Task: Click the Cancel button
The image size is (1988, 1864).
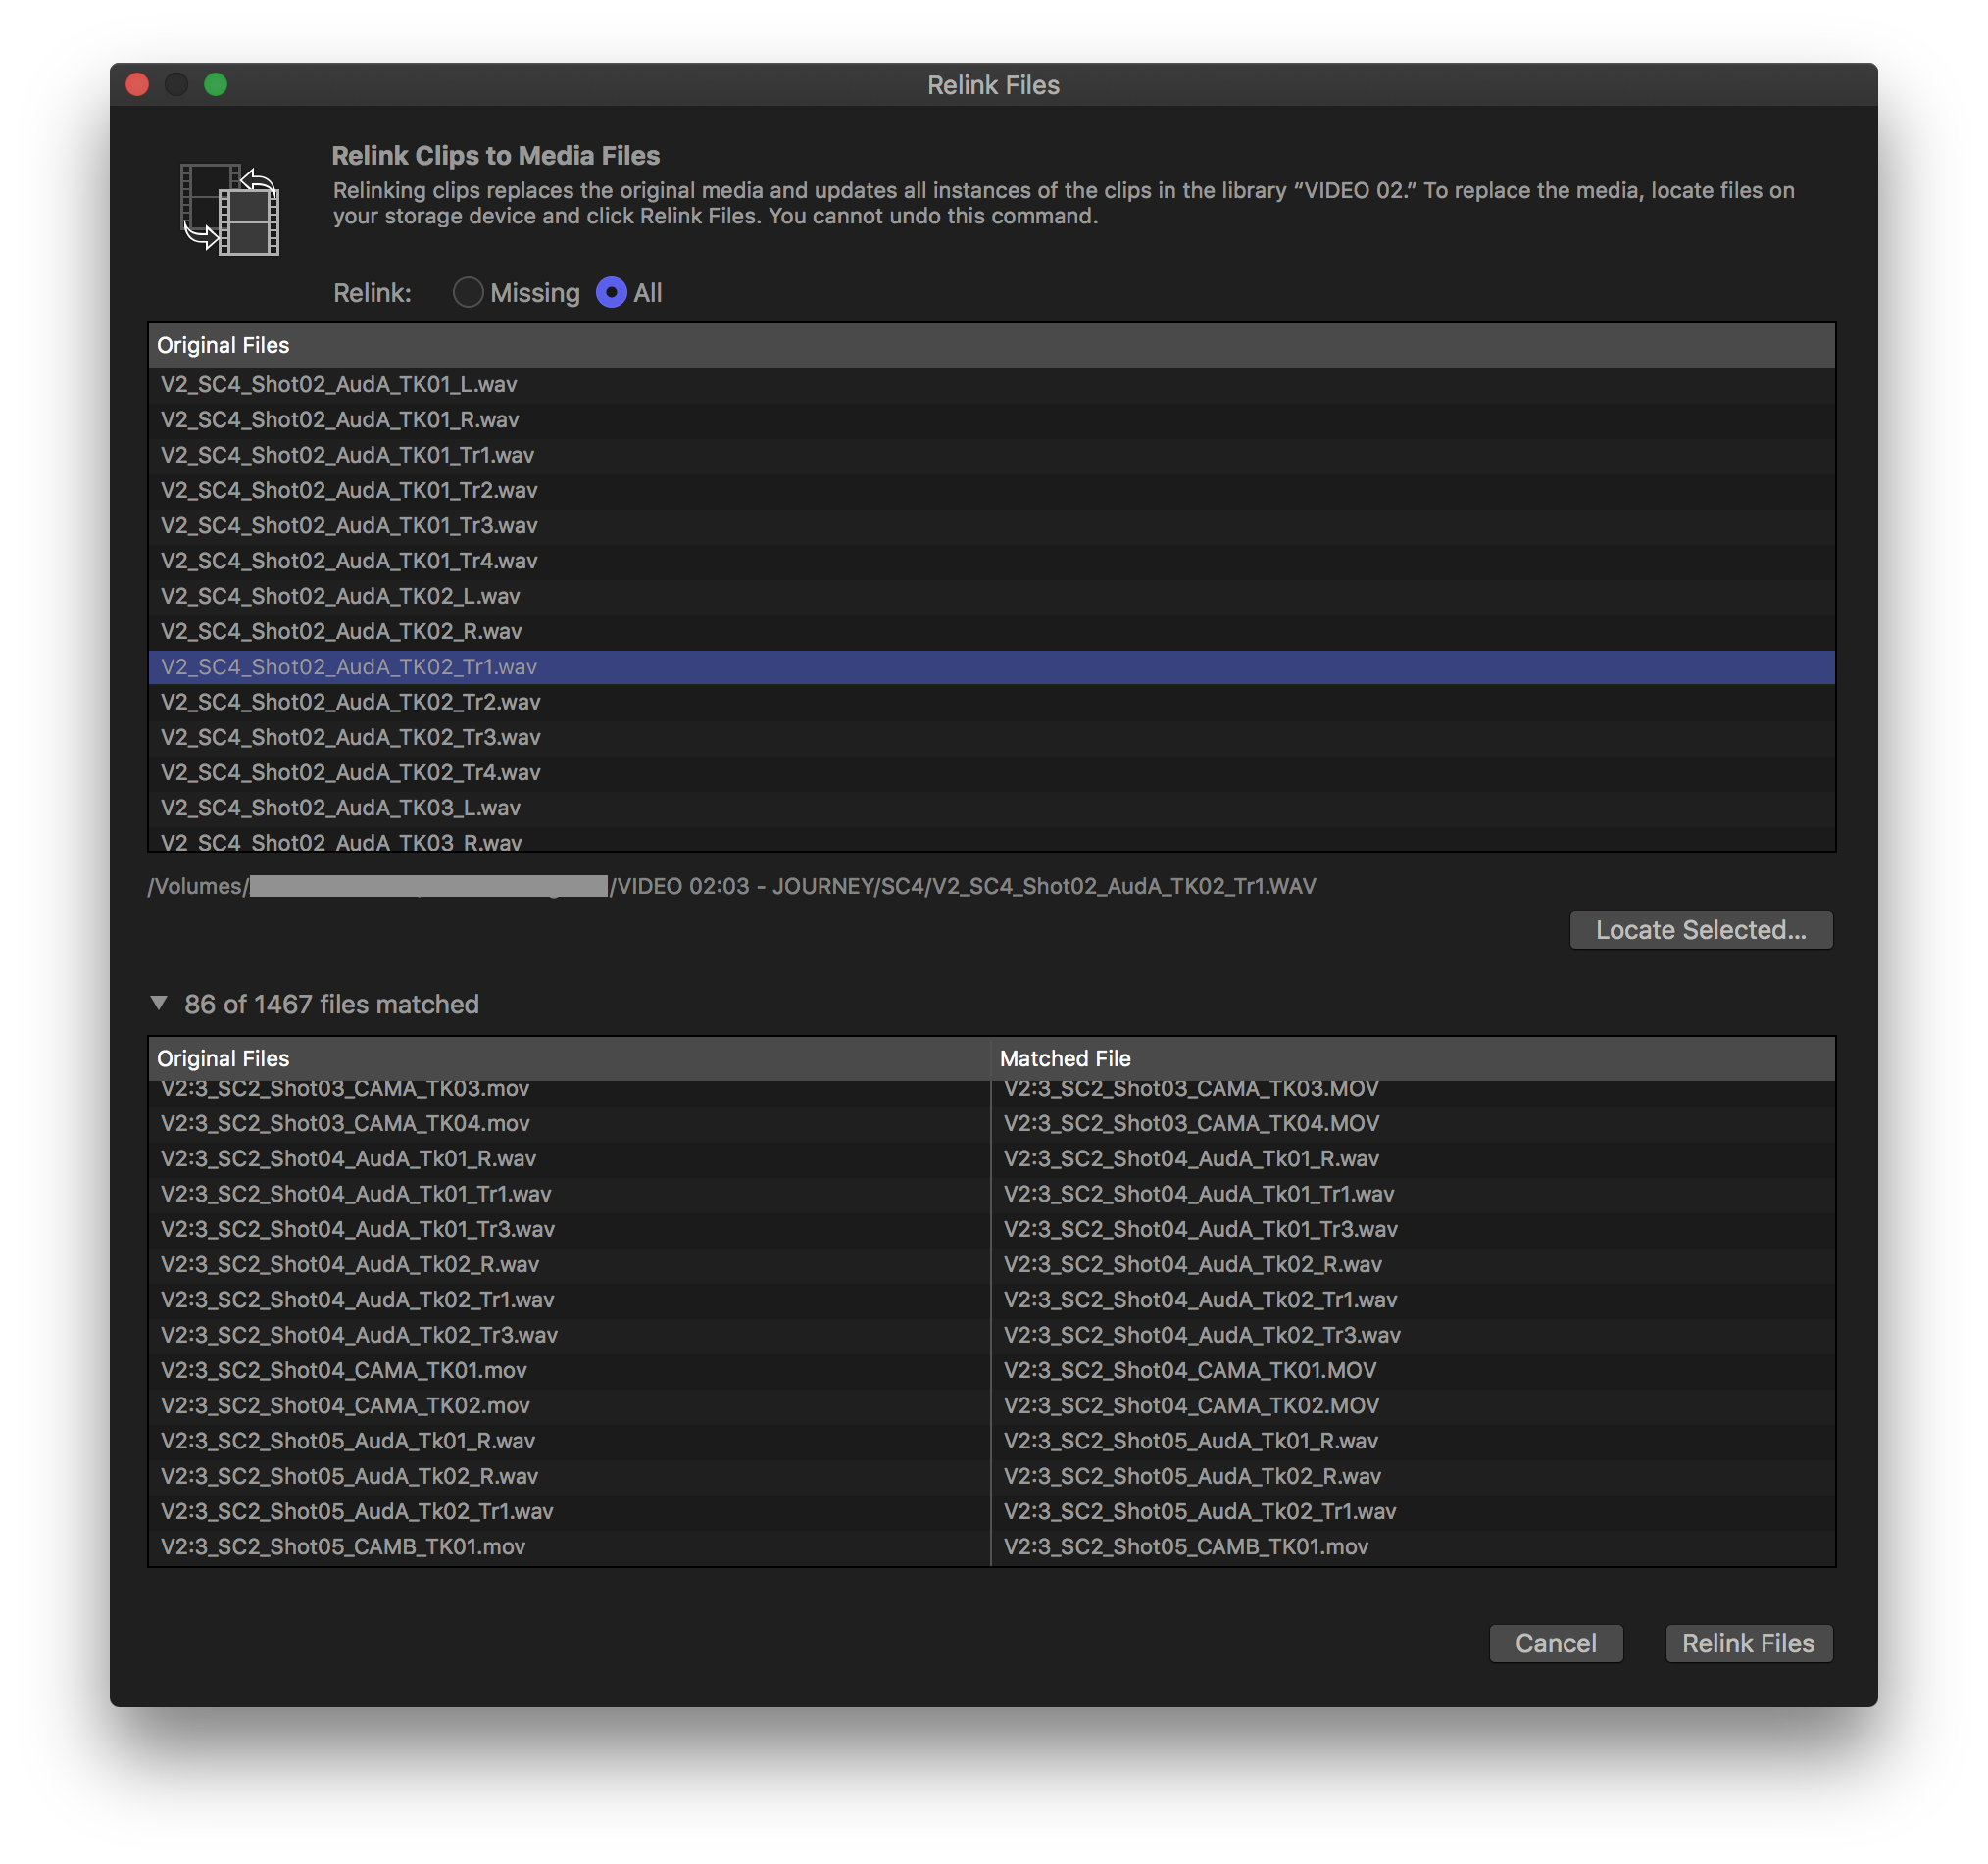Action: 1555,1643
